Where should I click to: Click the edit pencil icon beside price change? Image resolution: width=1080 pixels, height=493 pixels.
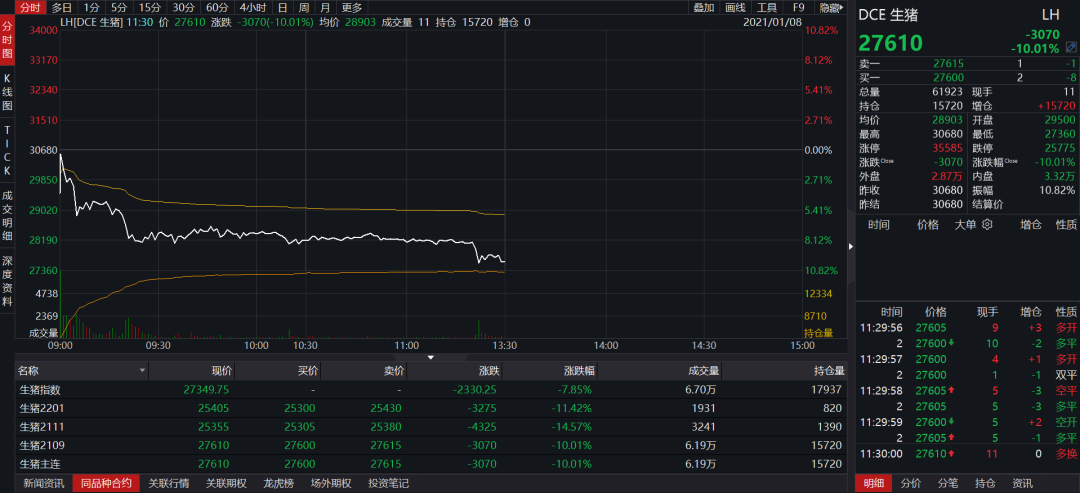click(x=1071, y=47)
